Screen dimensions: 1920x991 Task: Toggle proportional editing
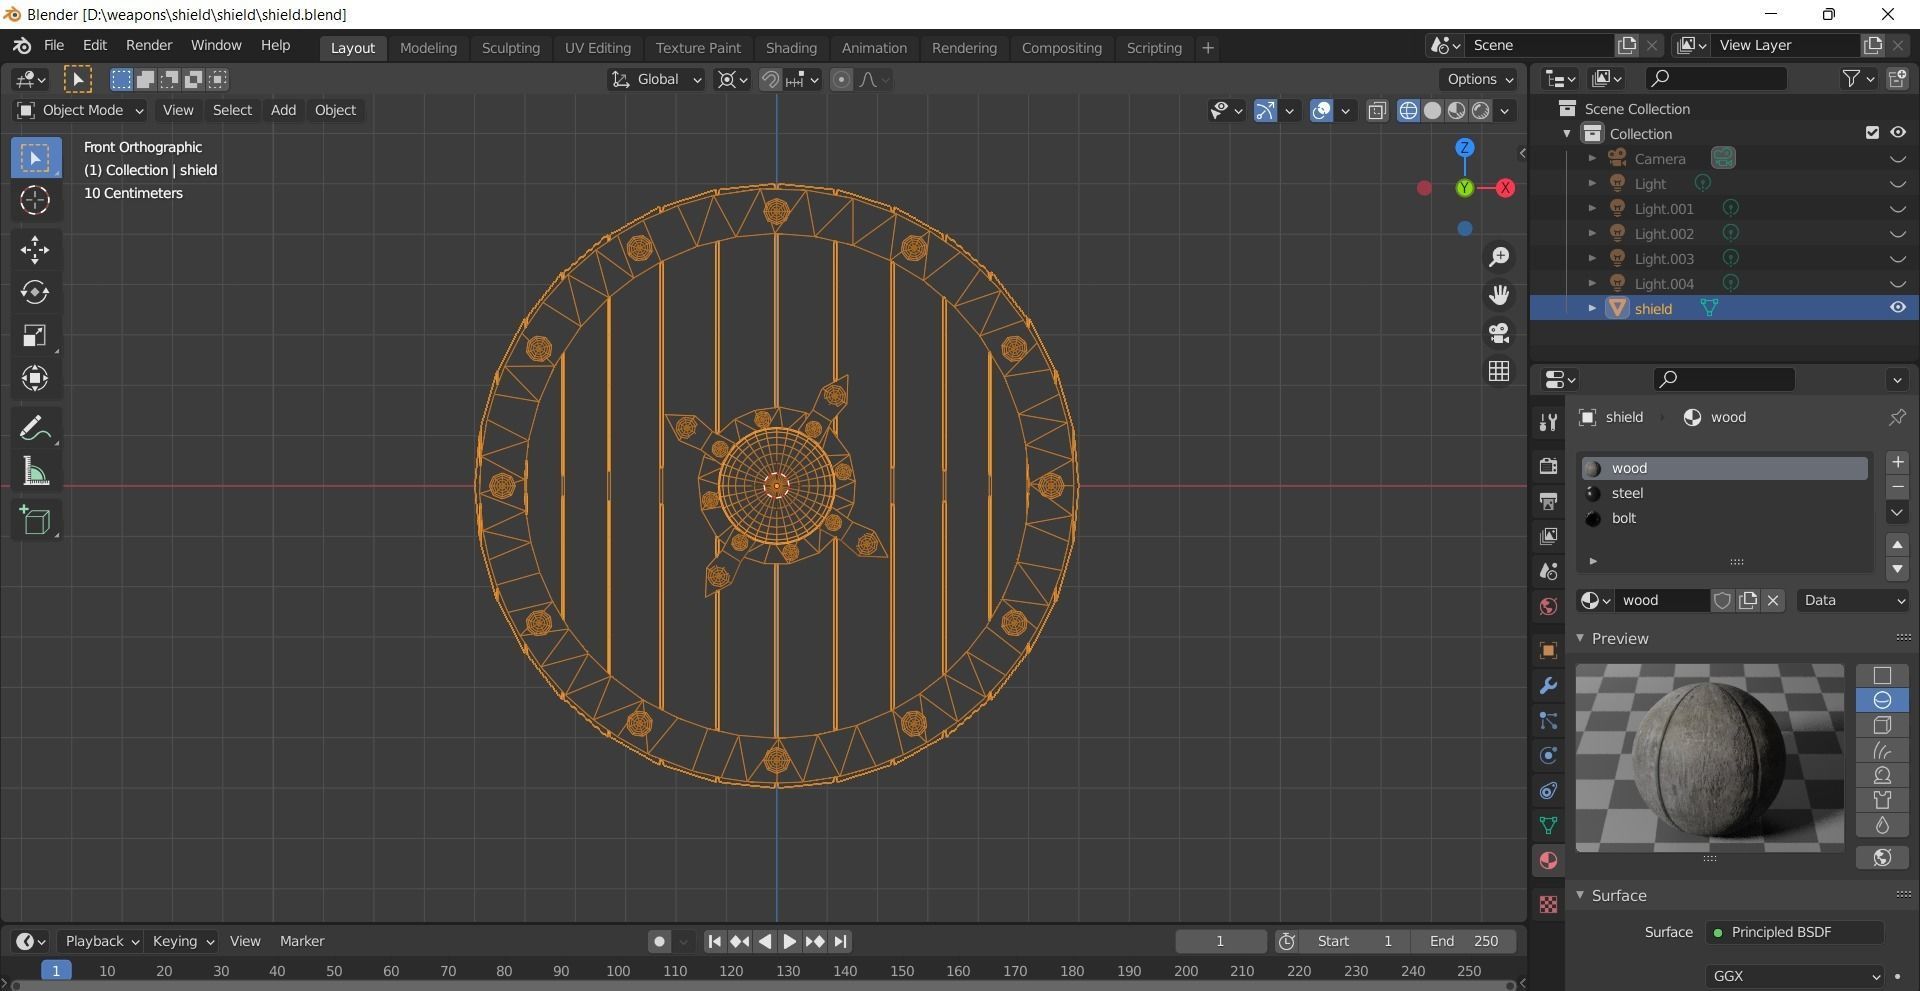pos(842,80)
